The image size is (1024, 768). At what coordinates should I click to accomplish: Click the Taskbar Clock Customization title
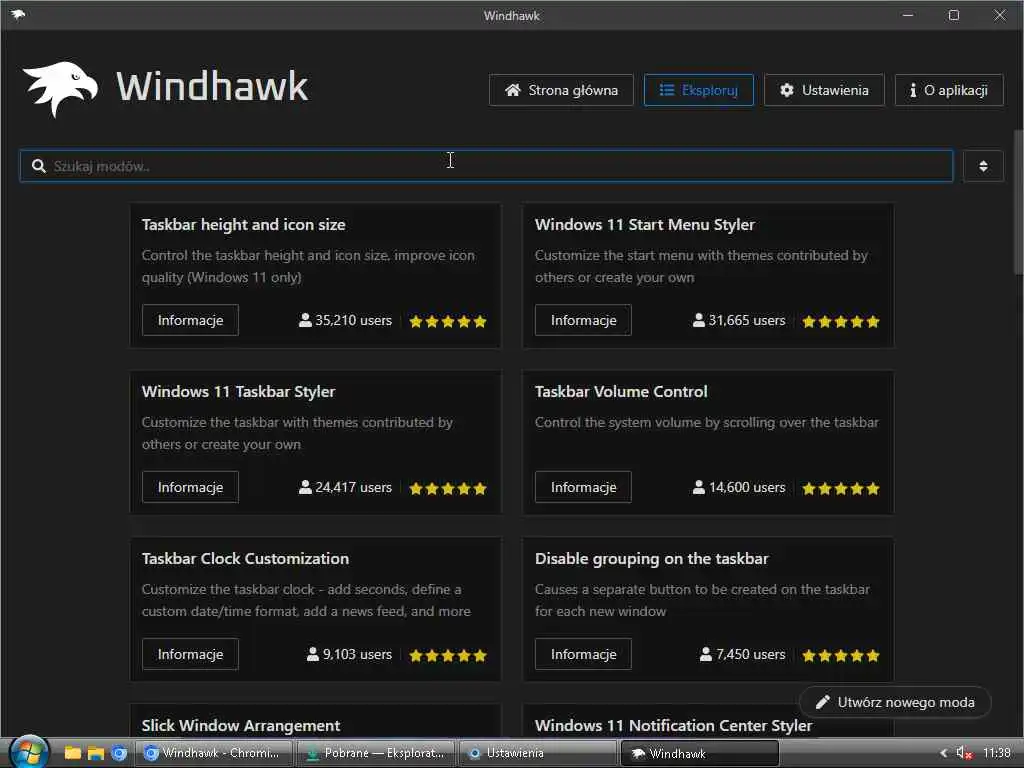pyautogui.click(x=246, y=559)
